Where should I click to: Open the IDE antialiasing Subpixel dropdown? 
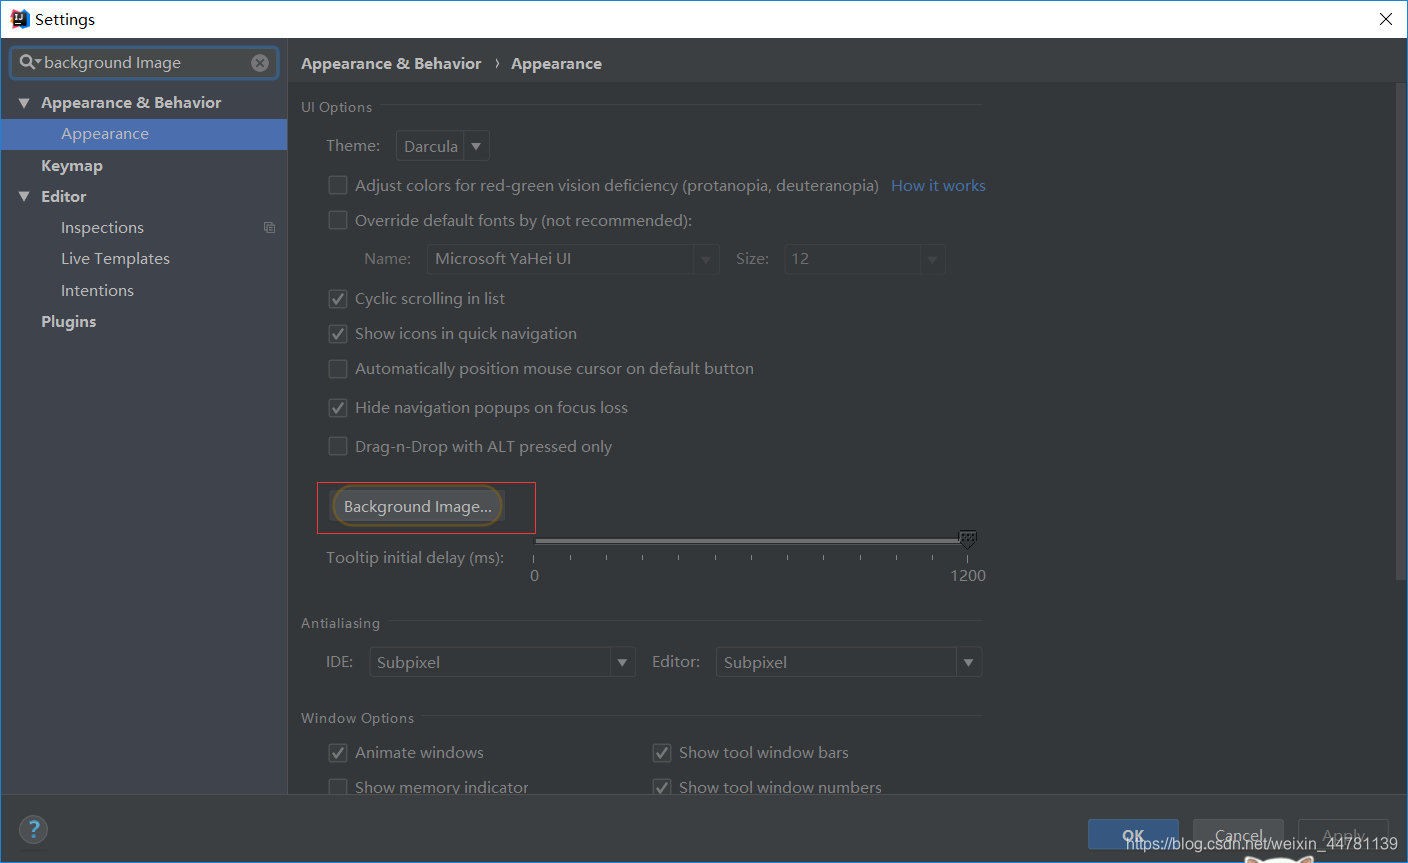coord(622,661)
